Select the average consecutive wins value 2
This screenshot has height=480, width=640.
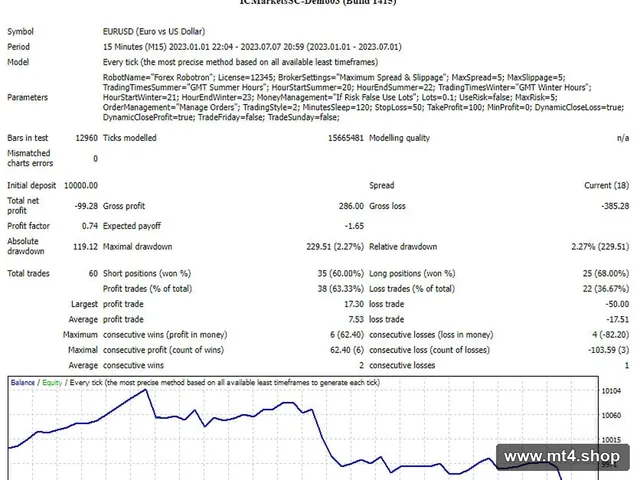(x=361, y=365)
